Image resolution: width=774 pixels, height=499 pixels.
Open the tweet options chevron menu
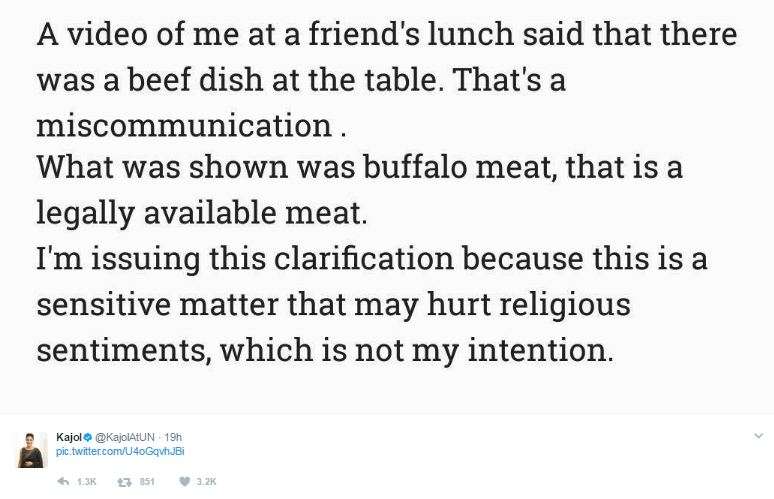pos(759,436)
